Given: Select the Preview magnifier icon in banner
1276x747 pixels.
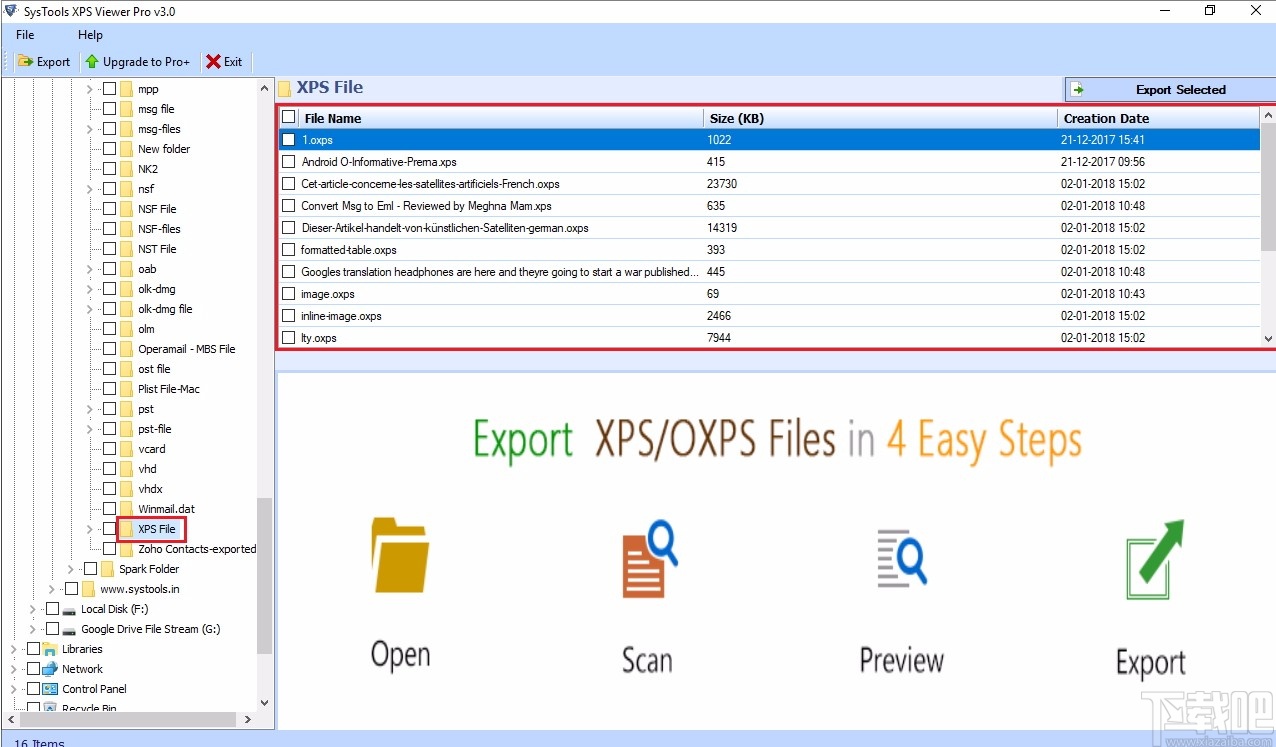Looking at the screenshot, I should click(900, 558).
